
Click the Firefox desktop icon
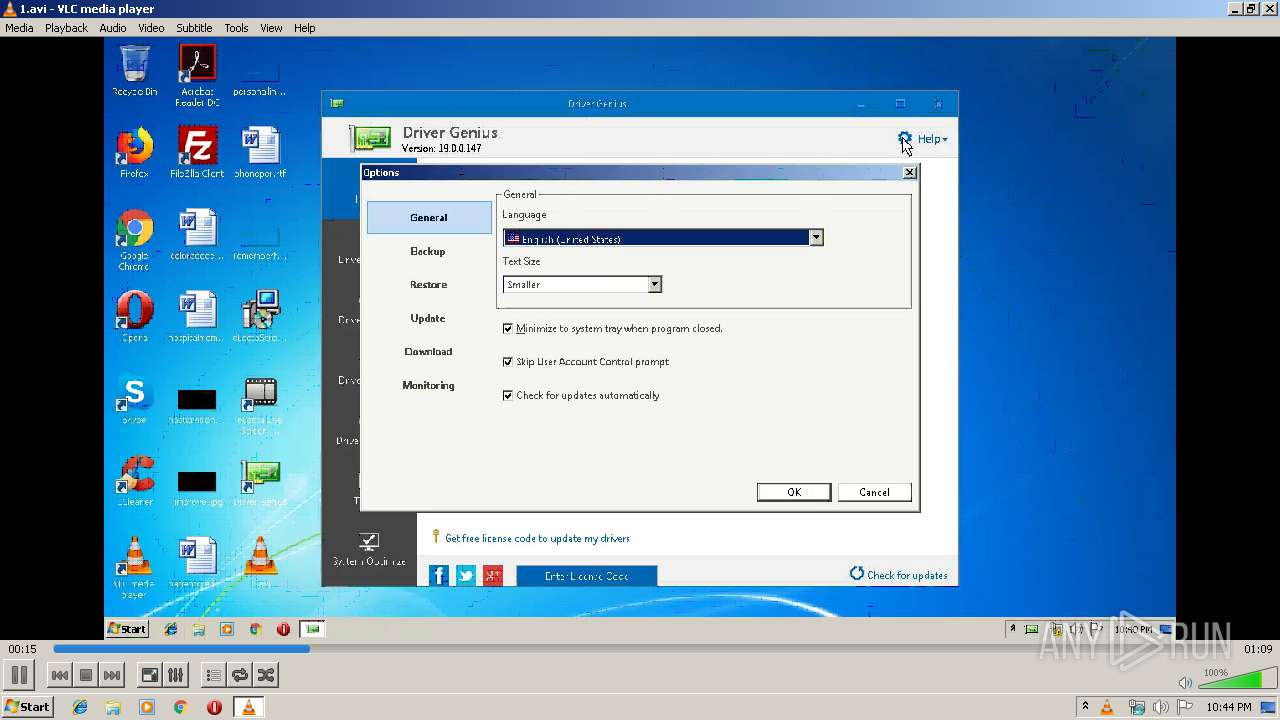coord(134,153)
